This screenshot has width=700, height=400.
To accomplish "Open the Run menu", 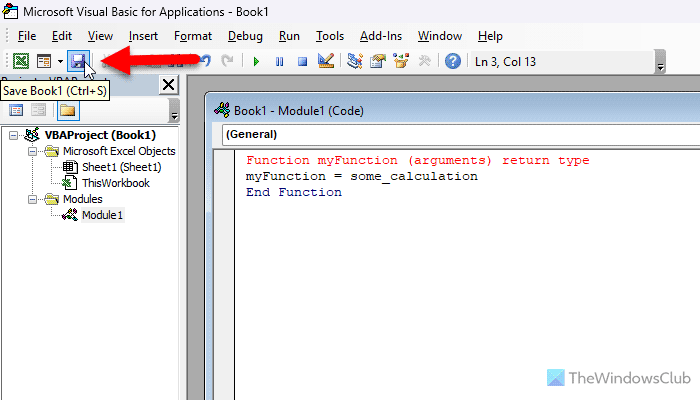I will (x=289, y=36).
